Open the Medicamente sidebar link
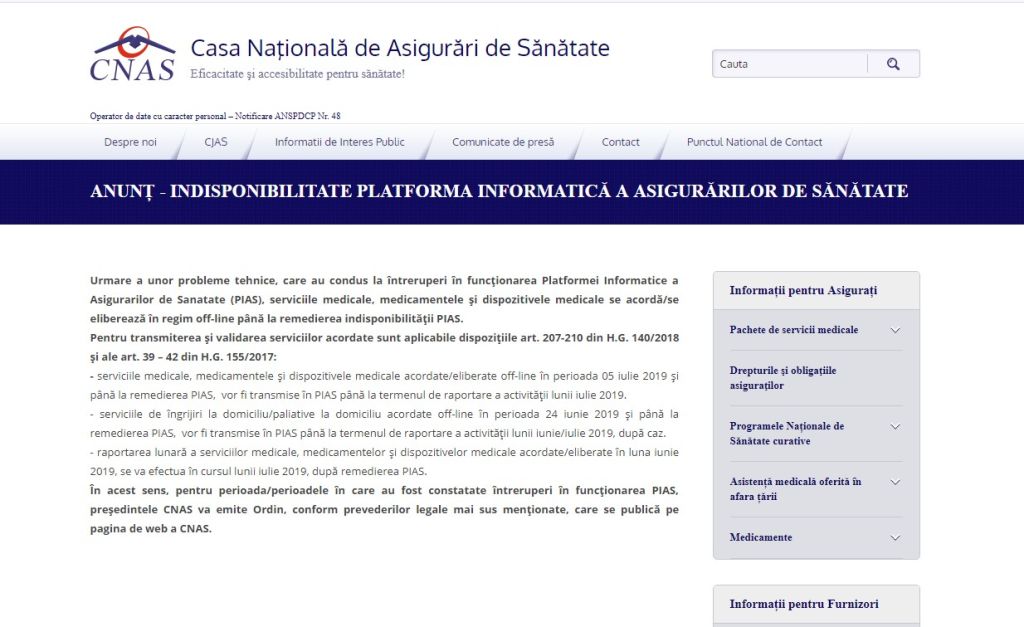The width and height of the screenshot is (1024, 627). (761, 538)
